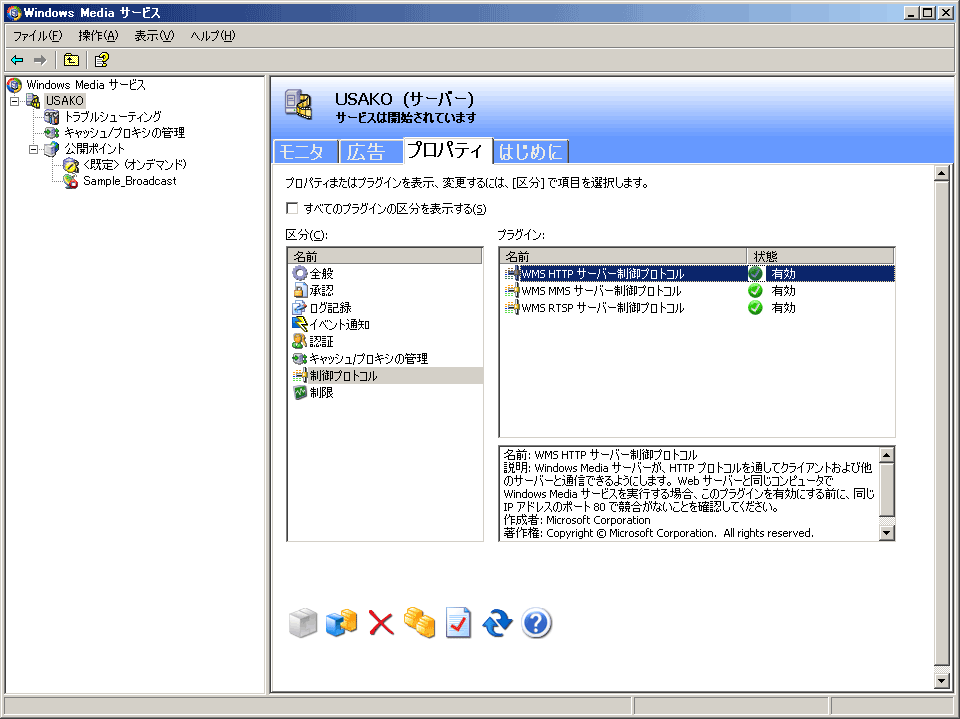The width and height of the screenshot is (960, 719).
Task: Select Windows Media サービス root tree label
Action: coord(86,85)
